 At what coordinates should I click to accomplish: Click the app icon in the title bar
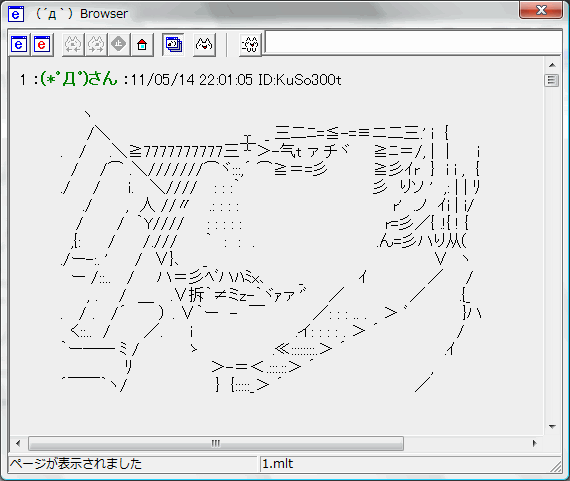16,14
